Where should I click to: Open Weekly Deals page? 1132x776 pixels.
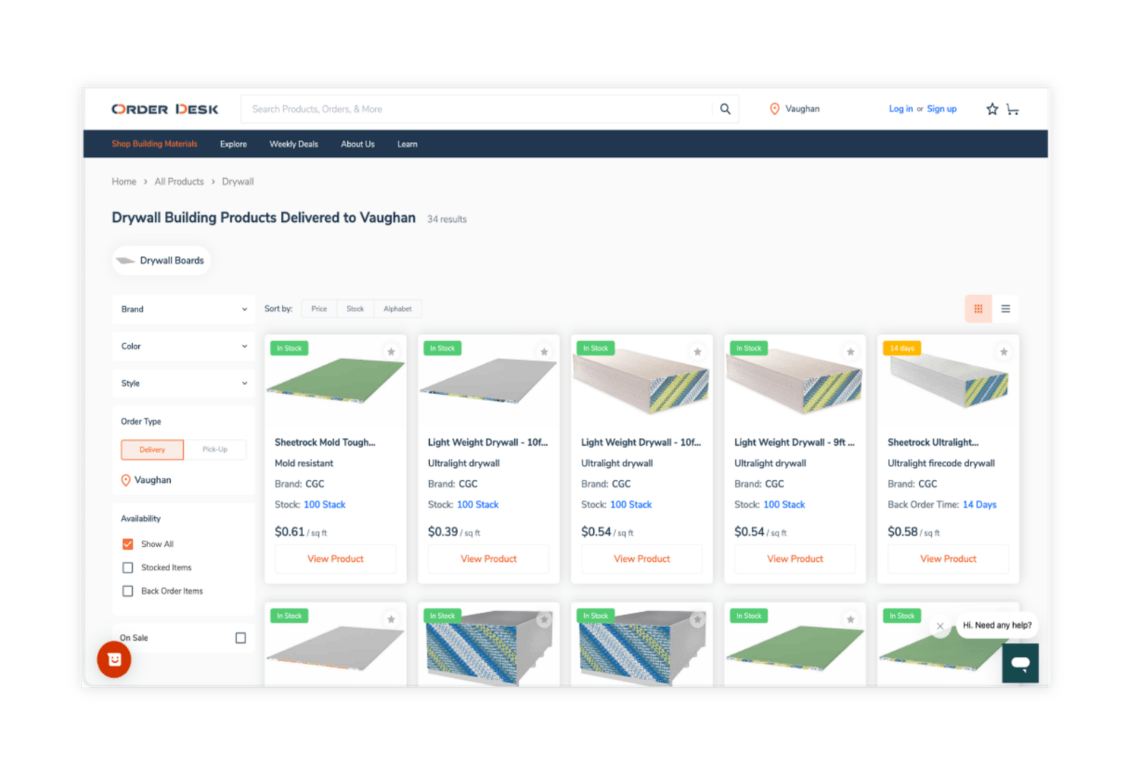294,144
